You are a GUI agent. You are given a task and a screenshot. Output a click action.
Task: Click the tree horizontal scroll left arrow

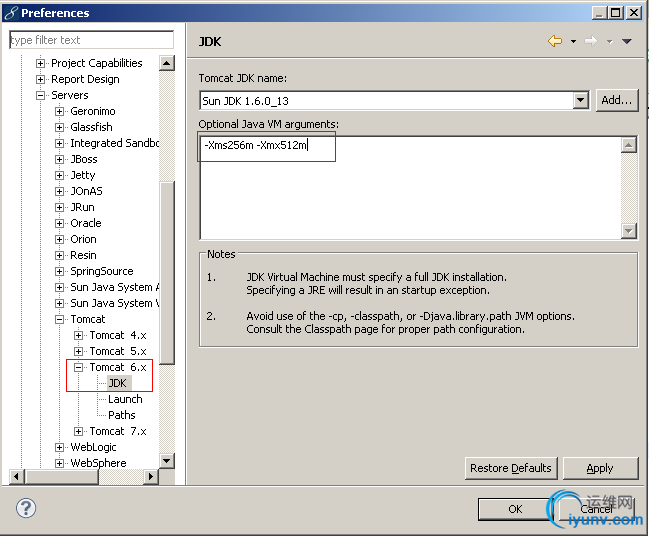point(16,476)
